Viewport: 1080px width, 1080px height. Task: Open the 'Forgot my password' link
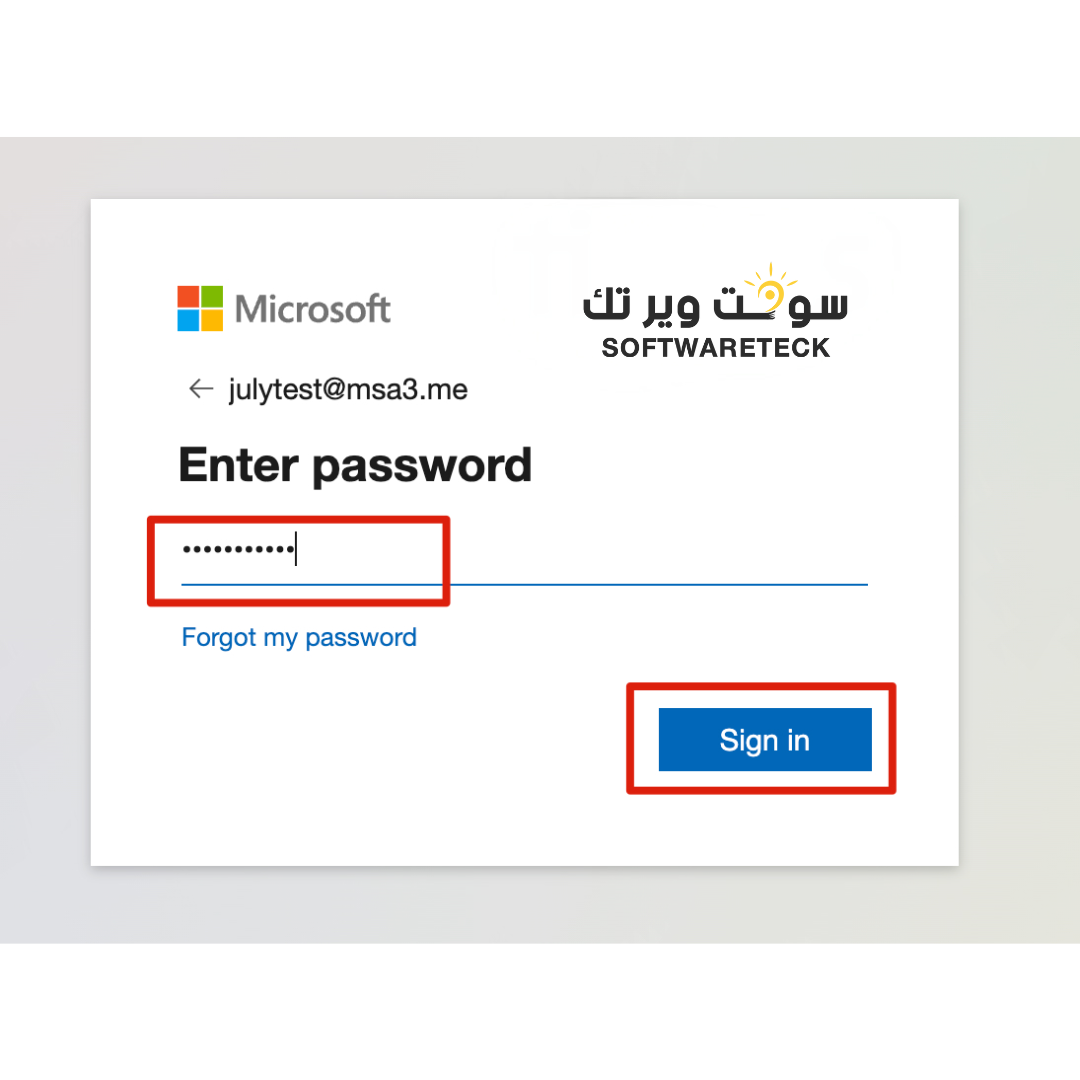[x=299, y=637]
